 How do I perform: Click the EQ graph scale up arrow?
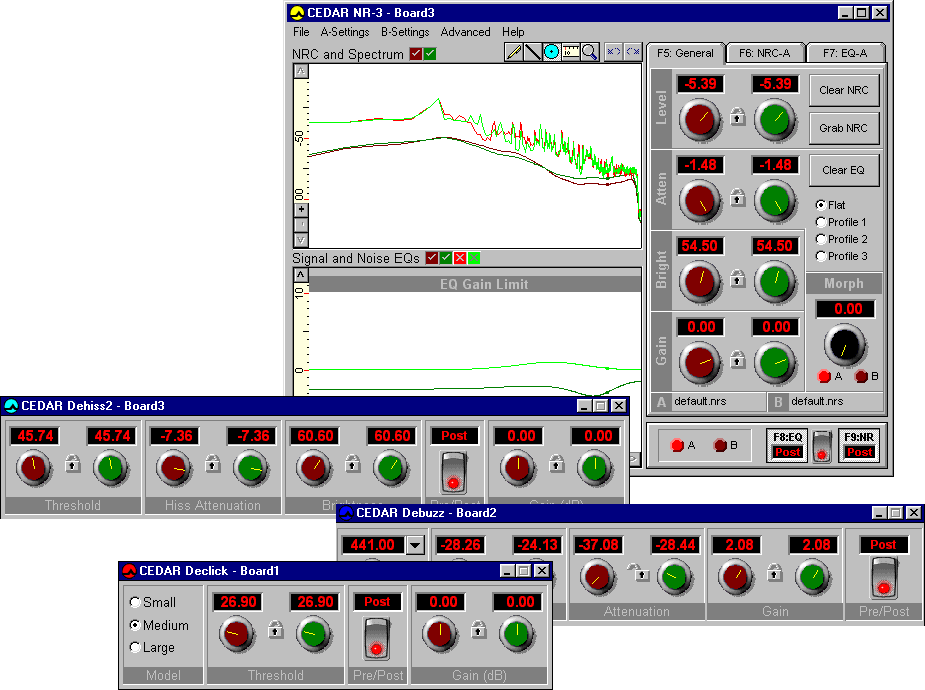(301, 275)
